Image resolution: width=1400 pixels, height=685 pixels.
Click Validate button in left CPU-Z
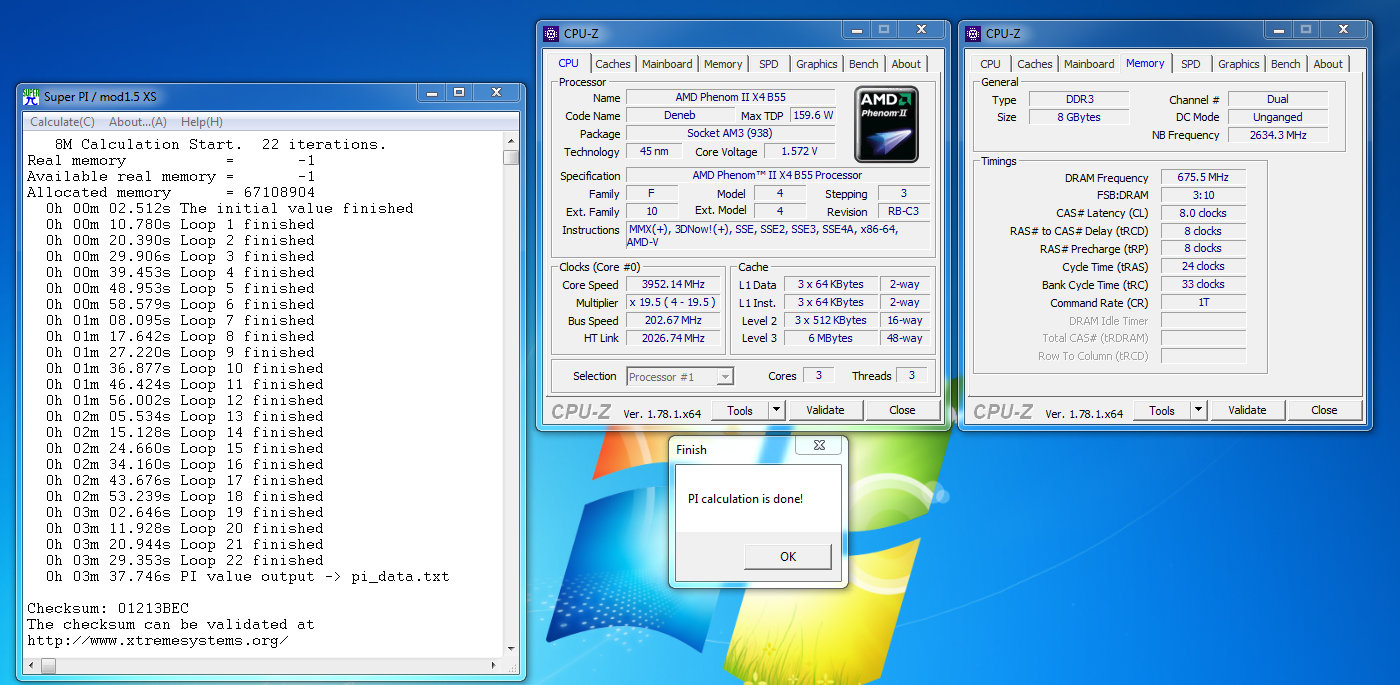(825, 410)
